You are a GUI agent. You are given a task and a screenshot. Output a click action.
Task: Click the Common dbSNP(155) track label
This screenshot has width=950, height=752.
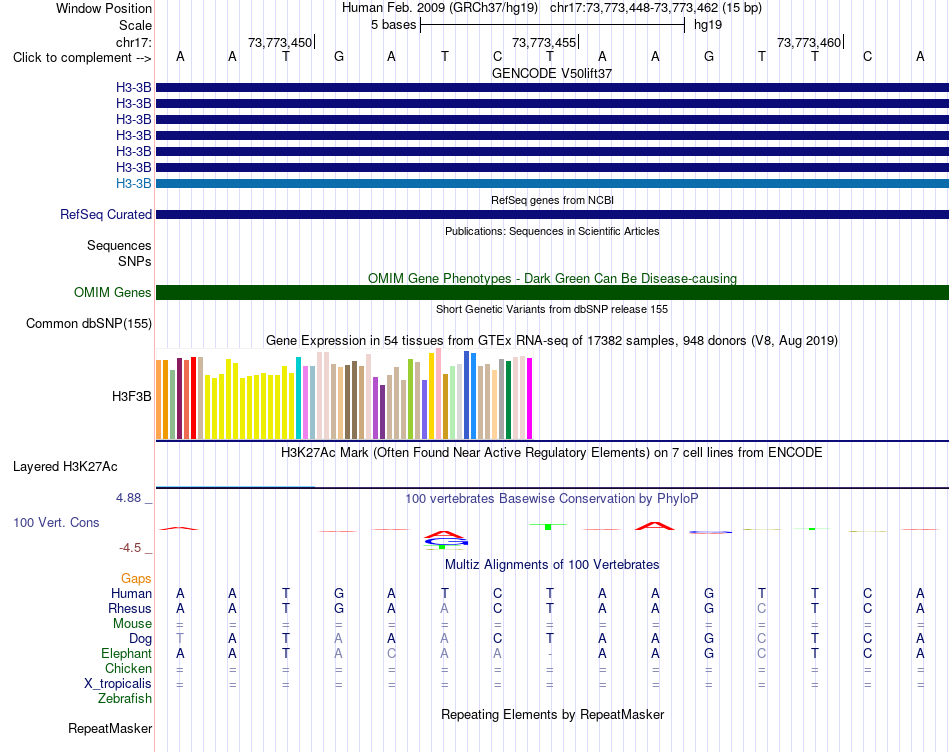[x=88, y=324]
